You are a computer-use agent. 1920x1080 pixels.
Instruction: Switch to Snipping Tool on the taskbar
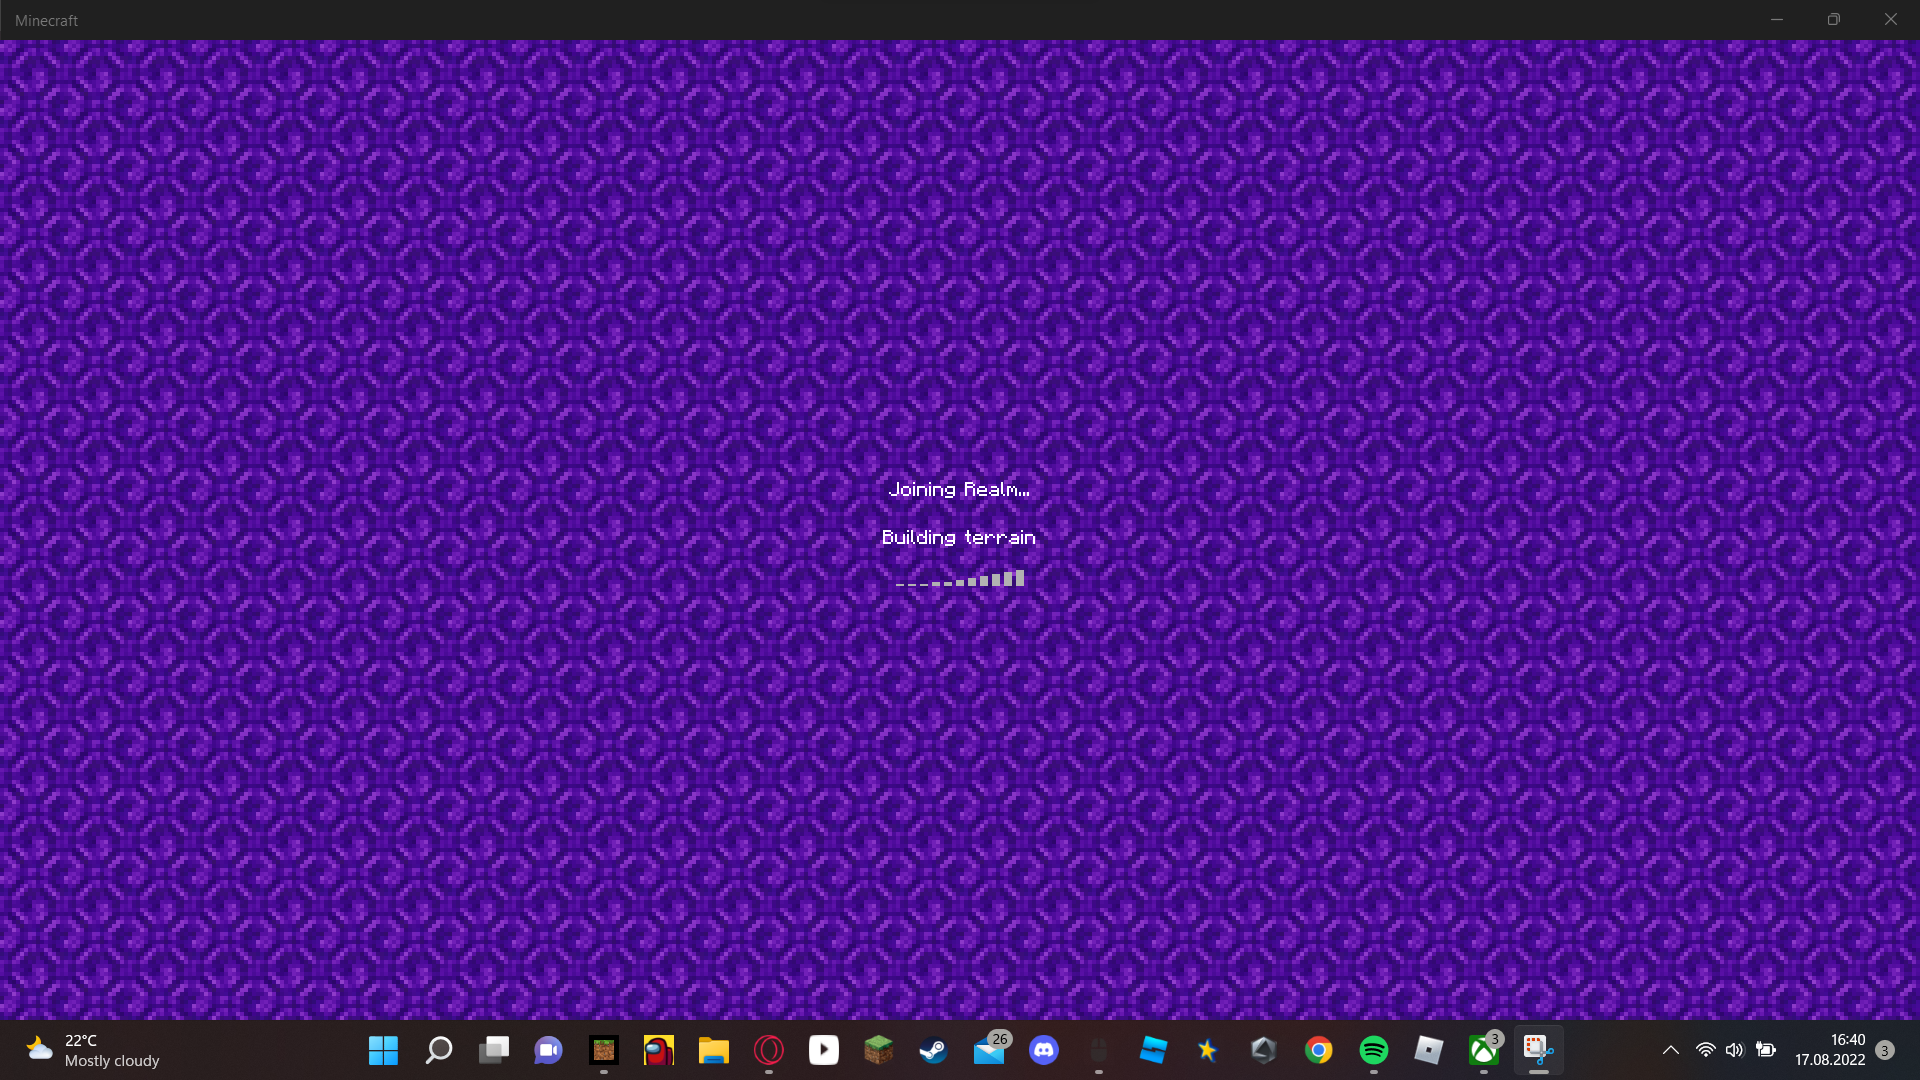click(1538, 1050)
